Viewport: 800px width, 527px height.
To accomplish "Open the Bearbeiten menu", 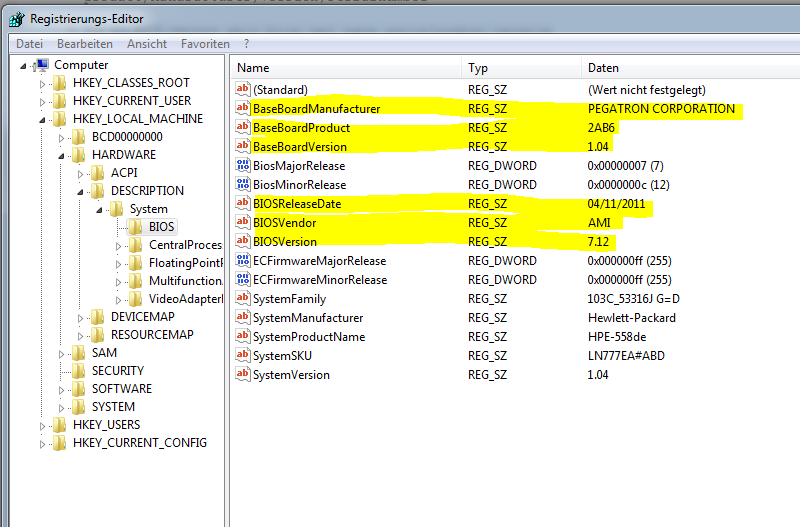I will click(85, 44).
